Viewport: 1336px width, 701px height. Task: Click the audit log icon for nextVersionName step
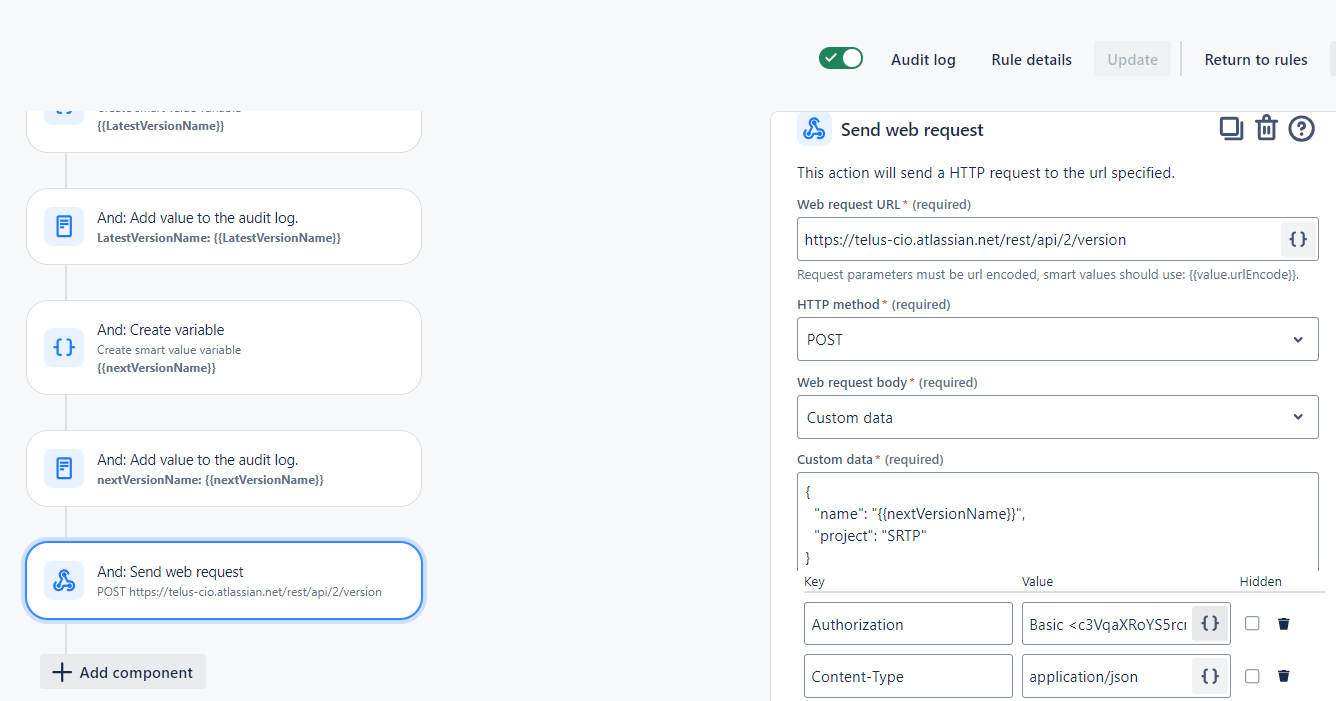pyautogui.click(x=64, y=468)
